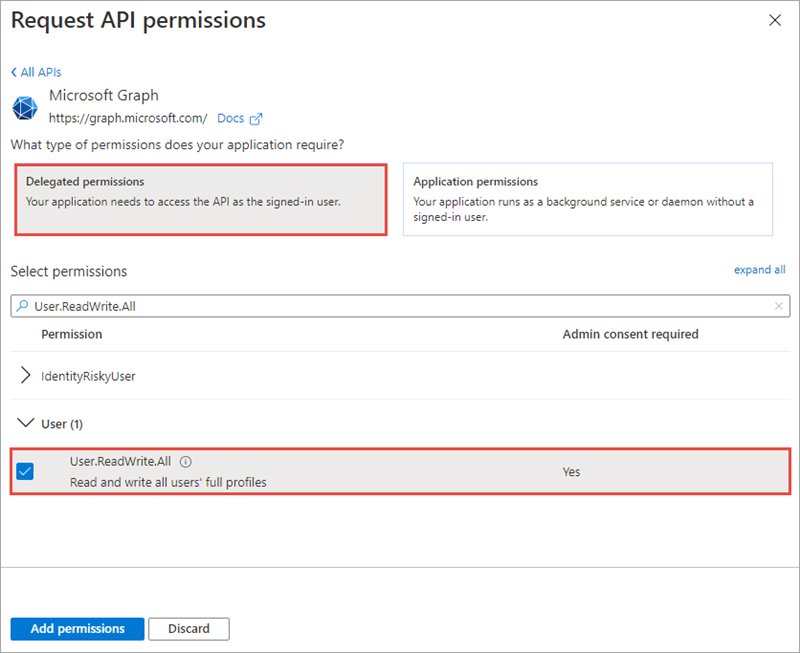Select the Application permissions card
800x653 pixels.
pos(588,199)
